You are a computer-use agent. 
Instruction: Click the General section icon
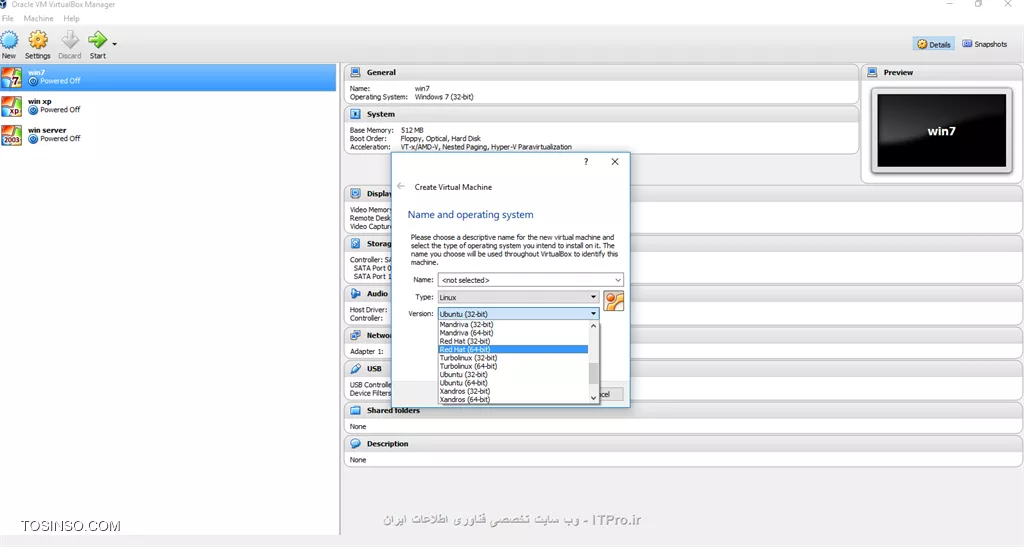pyautogui.click(x=355, y=72)
